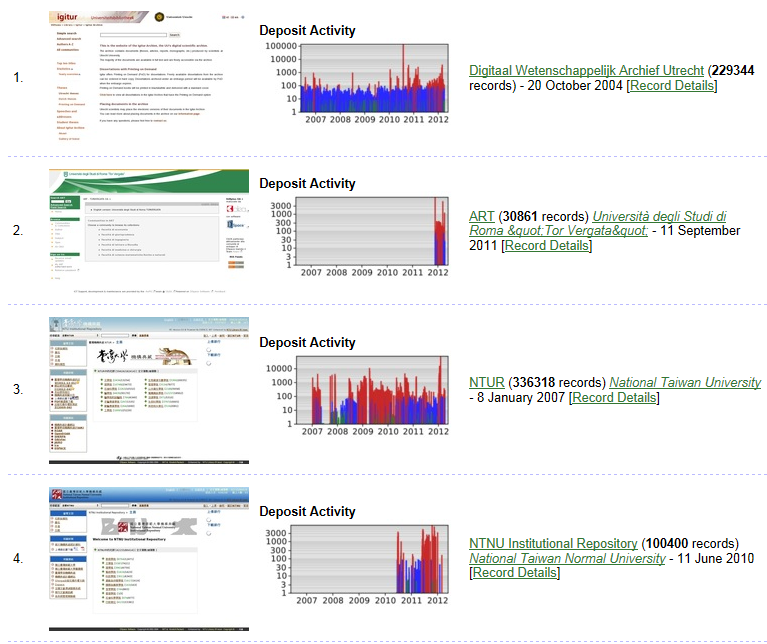Click '20 October 2004' date text
Viewport: 767px width, 644px height.
click(x=575, y=86)
